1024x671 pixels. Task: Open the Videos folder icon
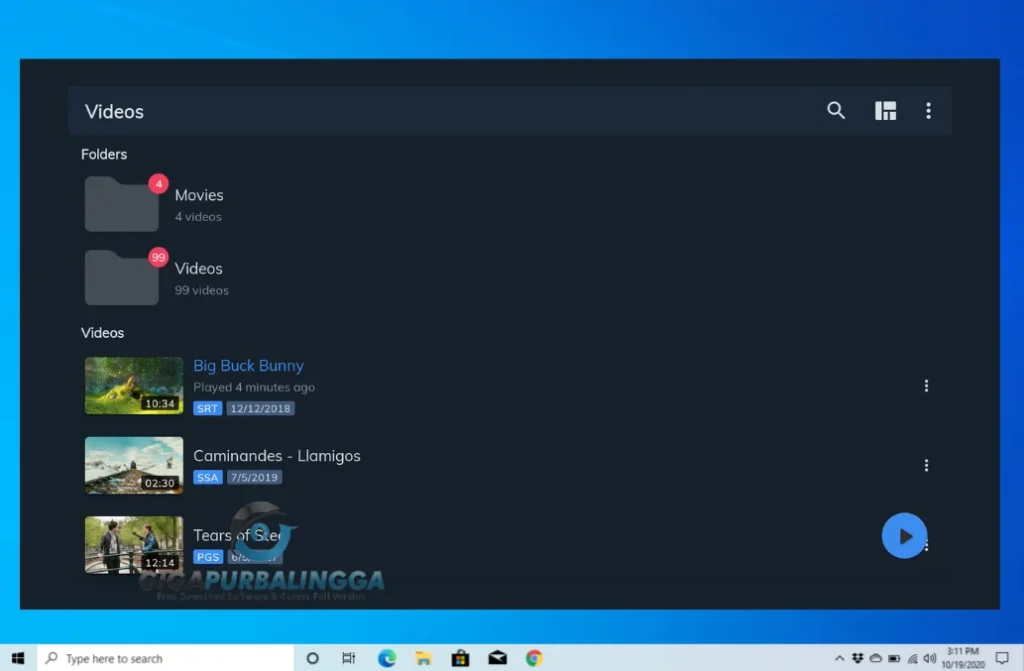[121, 277]
